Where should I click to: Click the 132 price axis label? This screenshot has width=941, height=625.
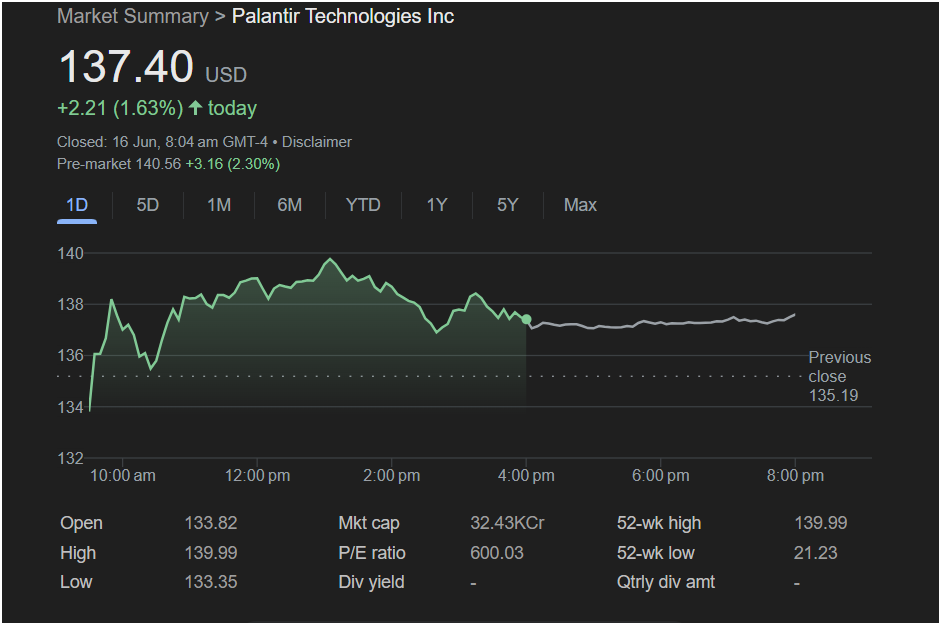point(70,459)
